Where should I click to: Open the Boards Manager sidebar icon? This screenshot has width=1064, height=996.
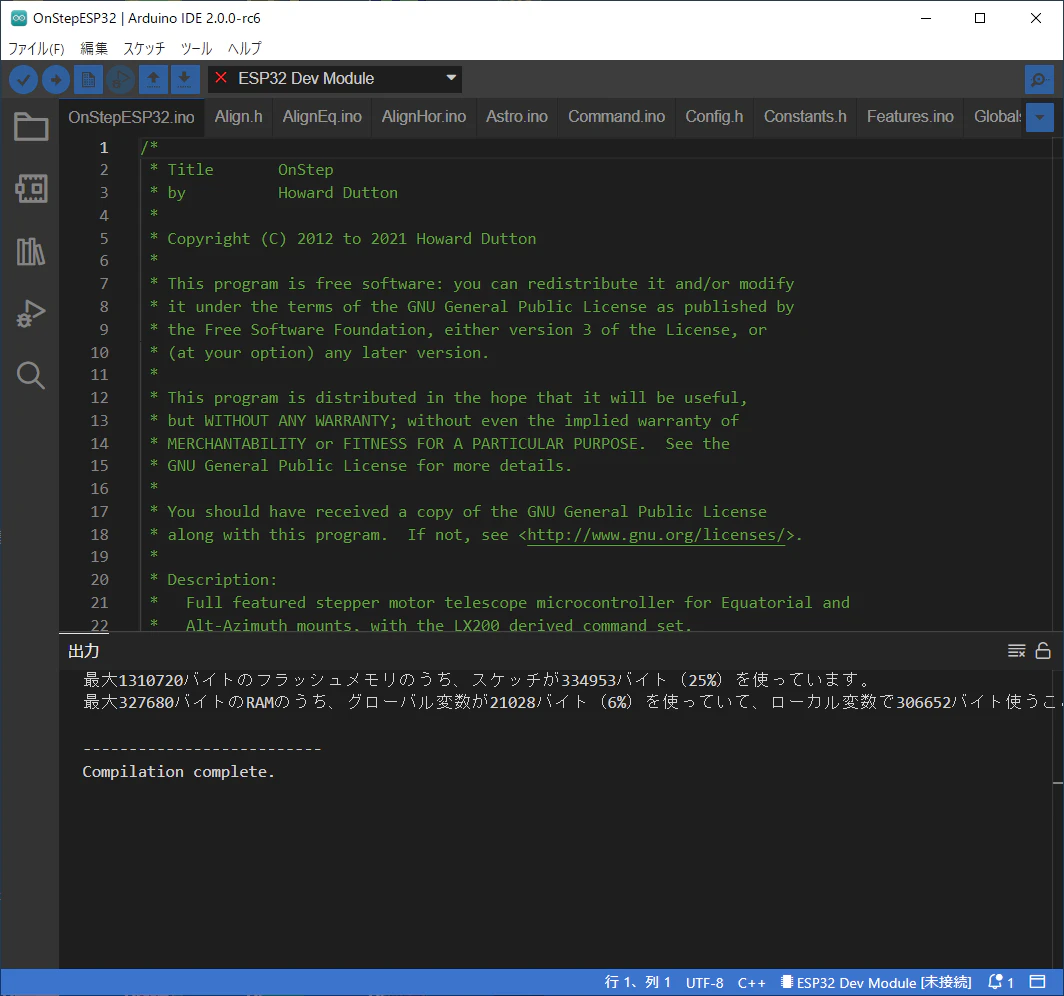31,188
